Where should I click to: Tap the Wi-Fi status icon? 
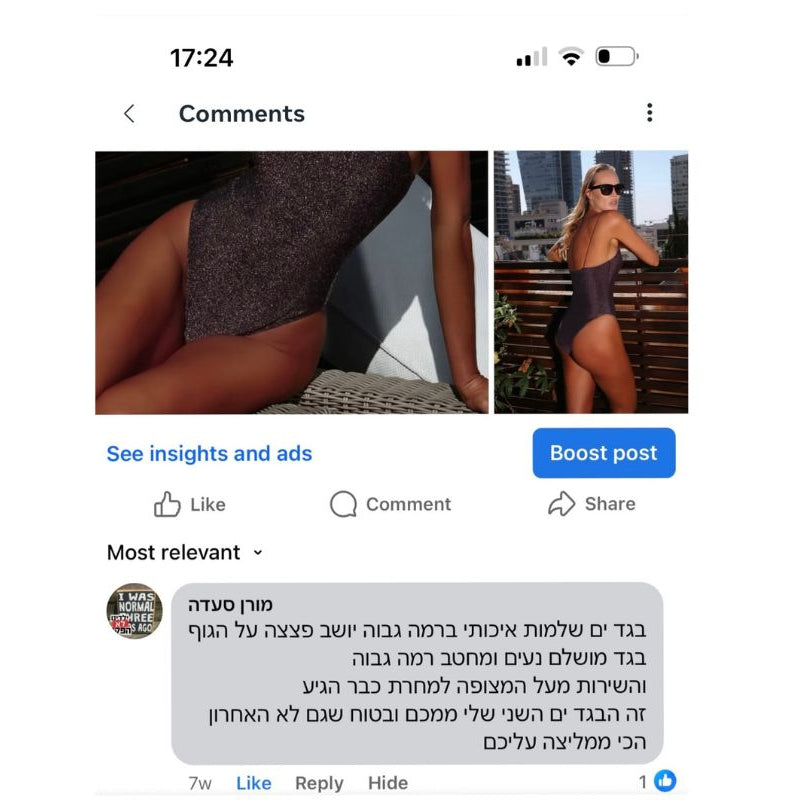coord(571,56)
